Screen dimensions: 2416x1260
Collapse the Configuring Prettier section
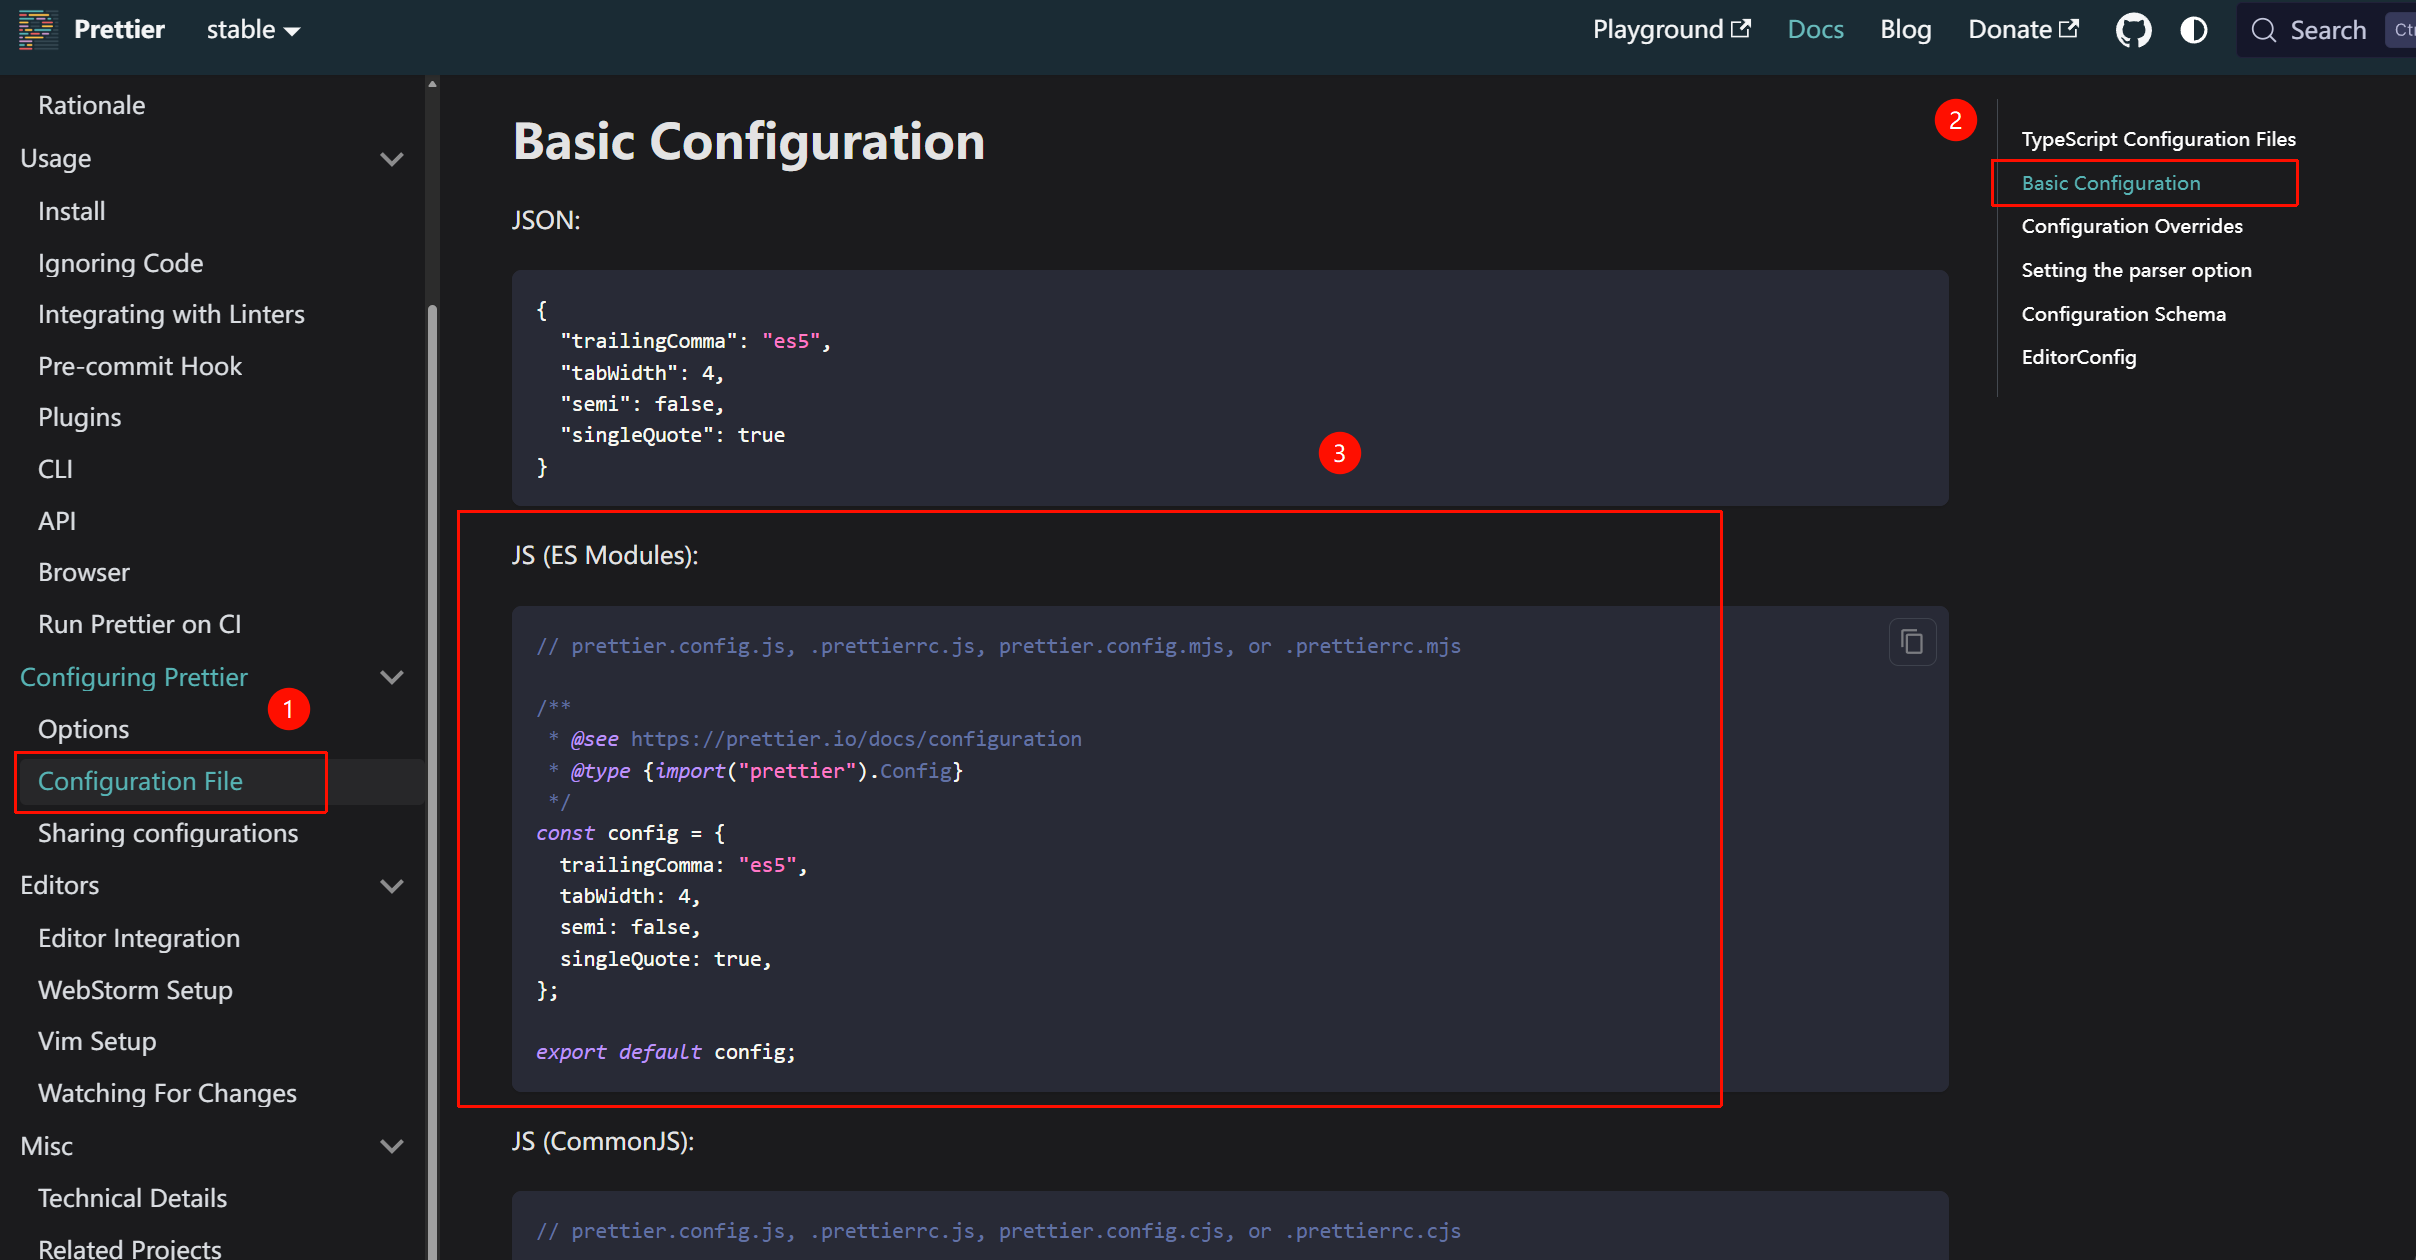click(392, 677)
